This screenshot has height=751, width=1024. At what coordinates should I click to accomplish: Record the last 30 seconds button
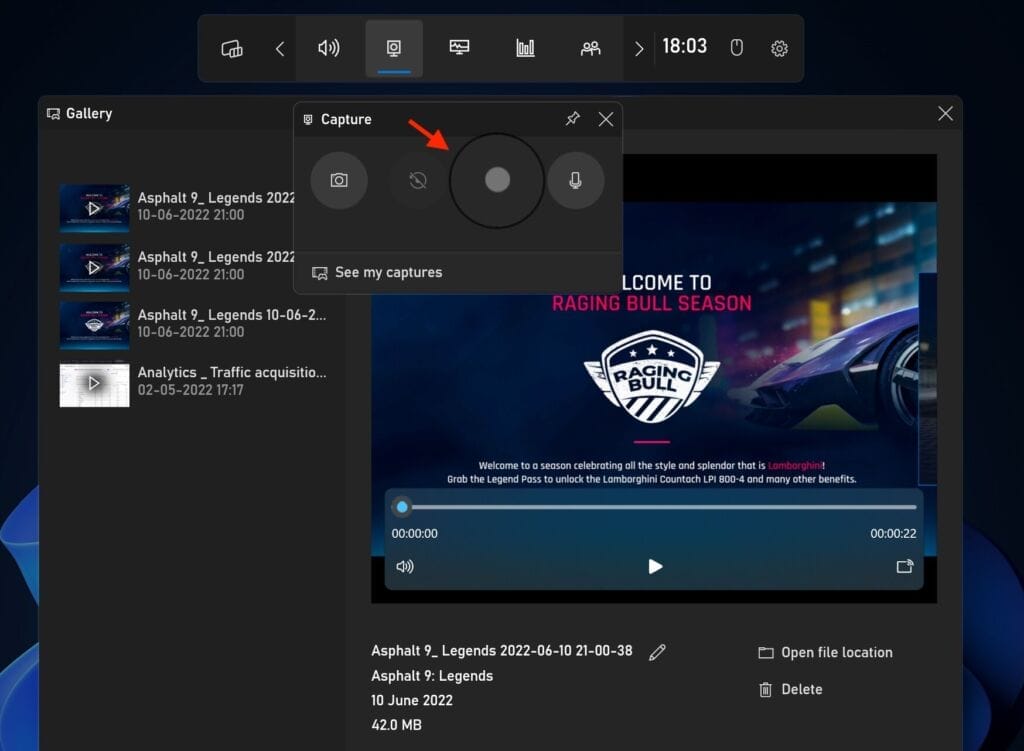click(x=418, y=180)
